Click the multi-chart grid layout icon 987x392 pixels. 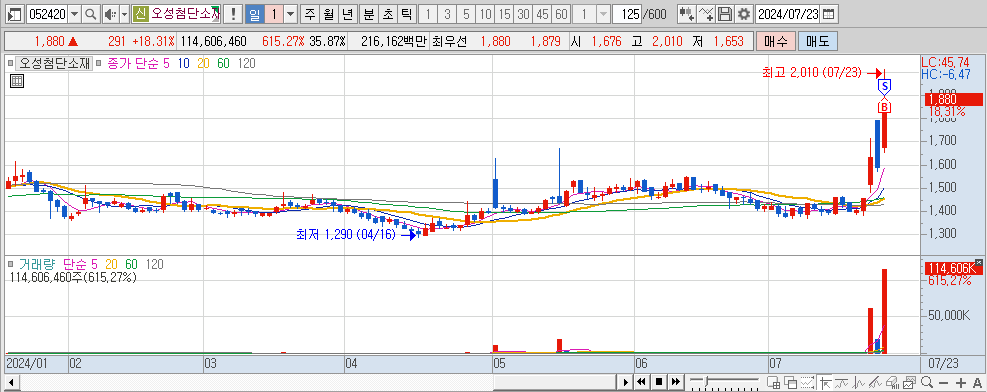click(774, 382)
